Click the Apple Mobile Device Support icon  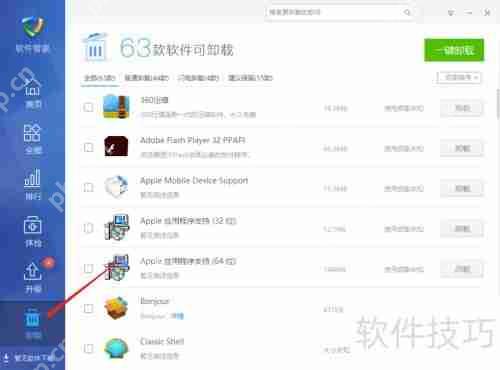pos(116,187)
